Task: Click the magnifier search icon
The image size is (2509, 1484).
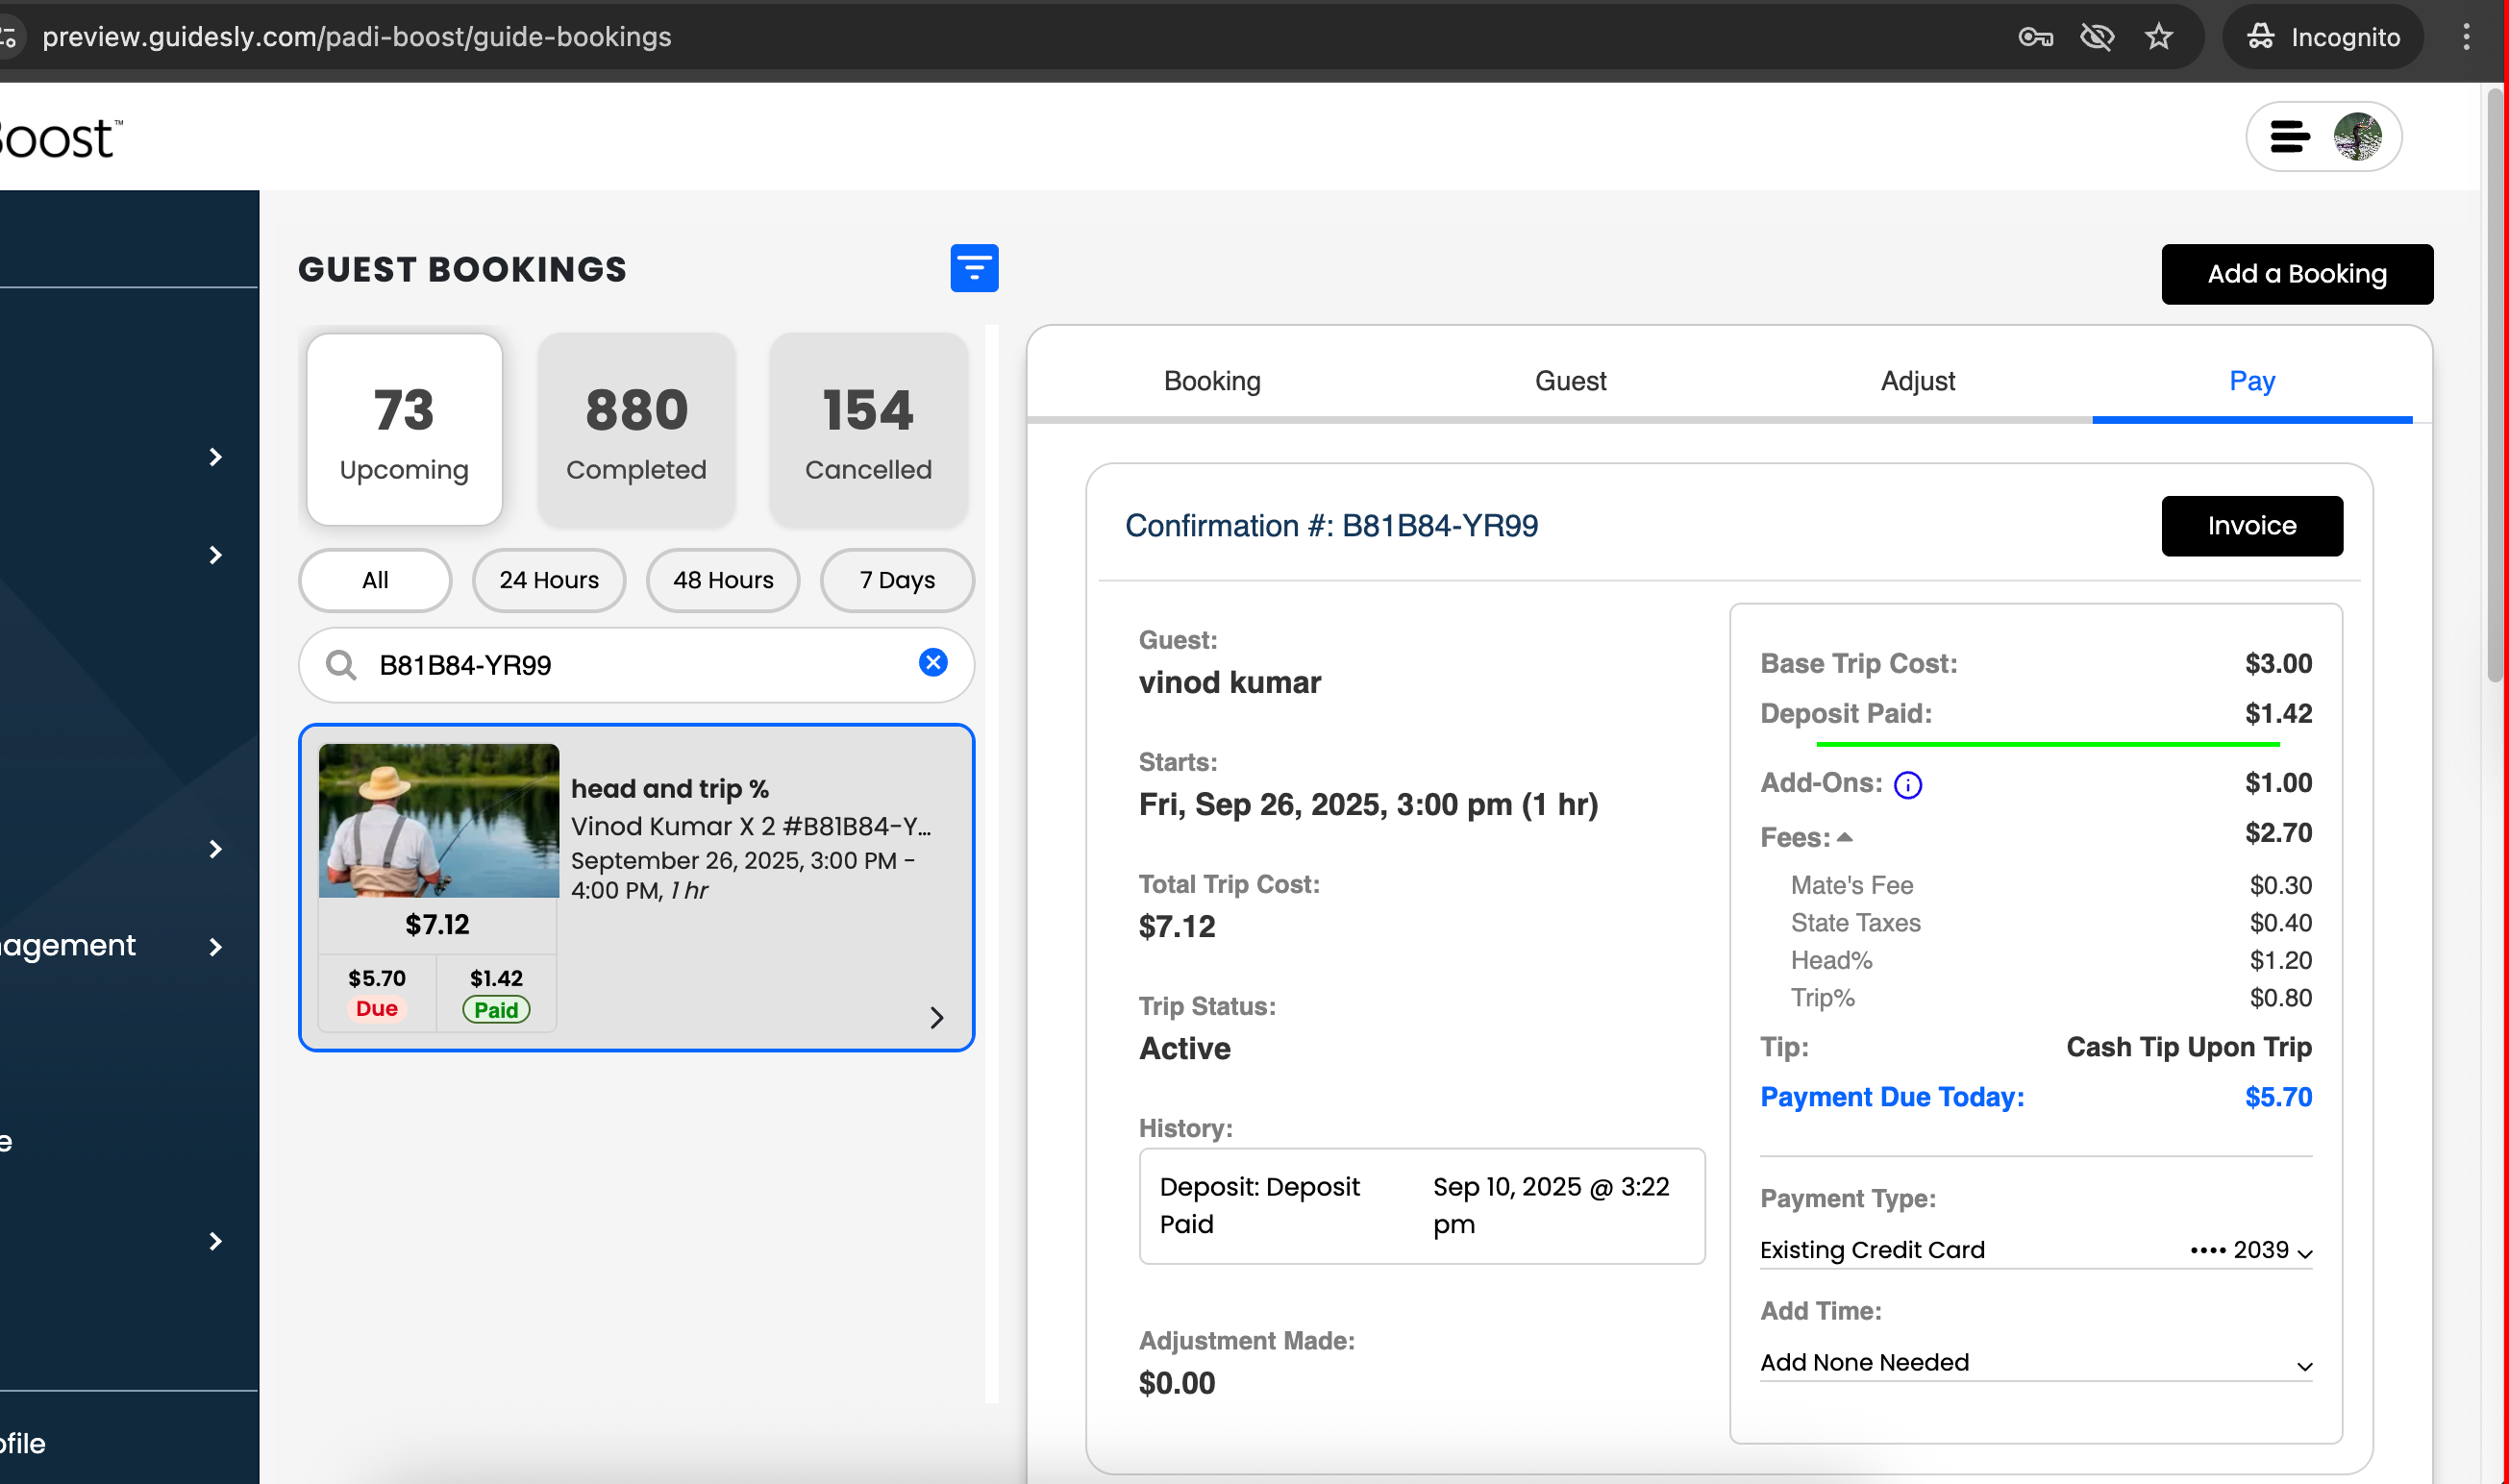Action: pos(341,665)
